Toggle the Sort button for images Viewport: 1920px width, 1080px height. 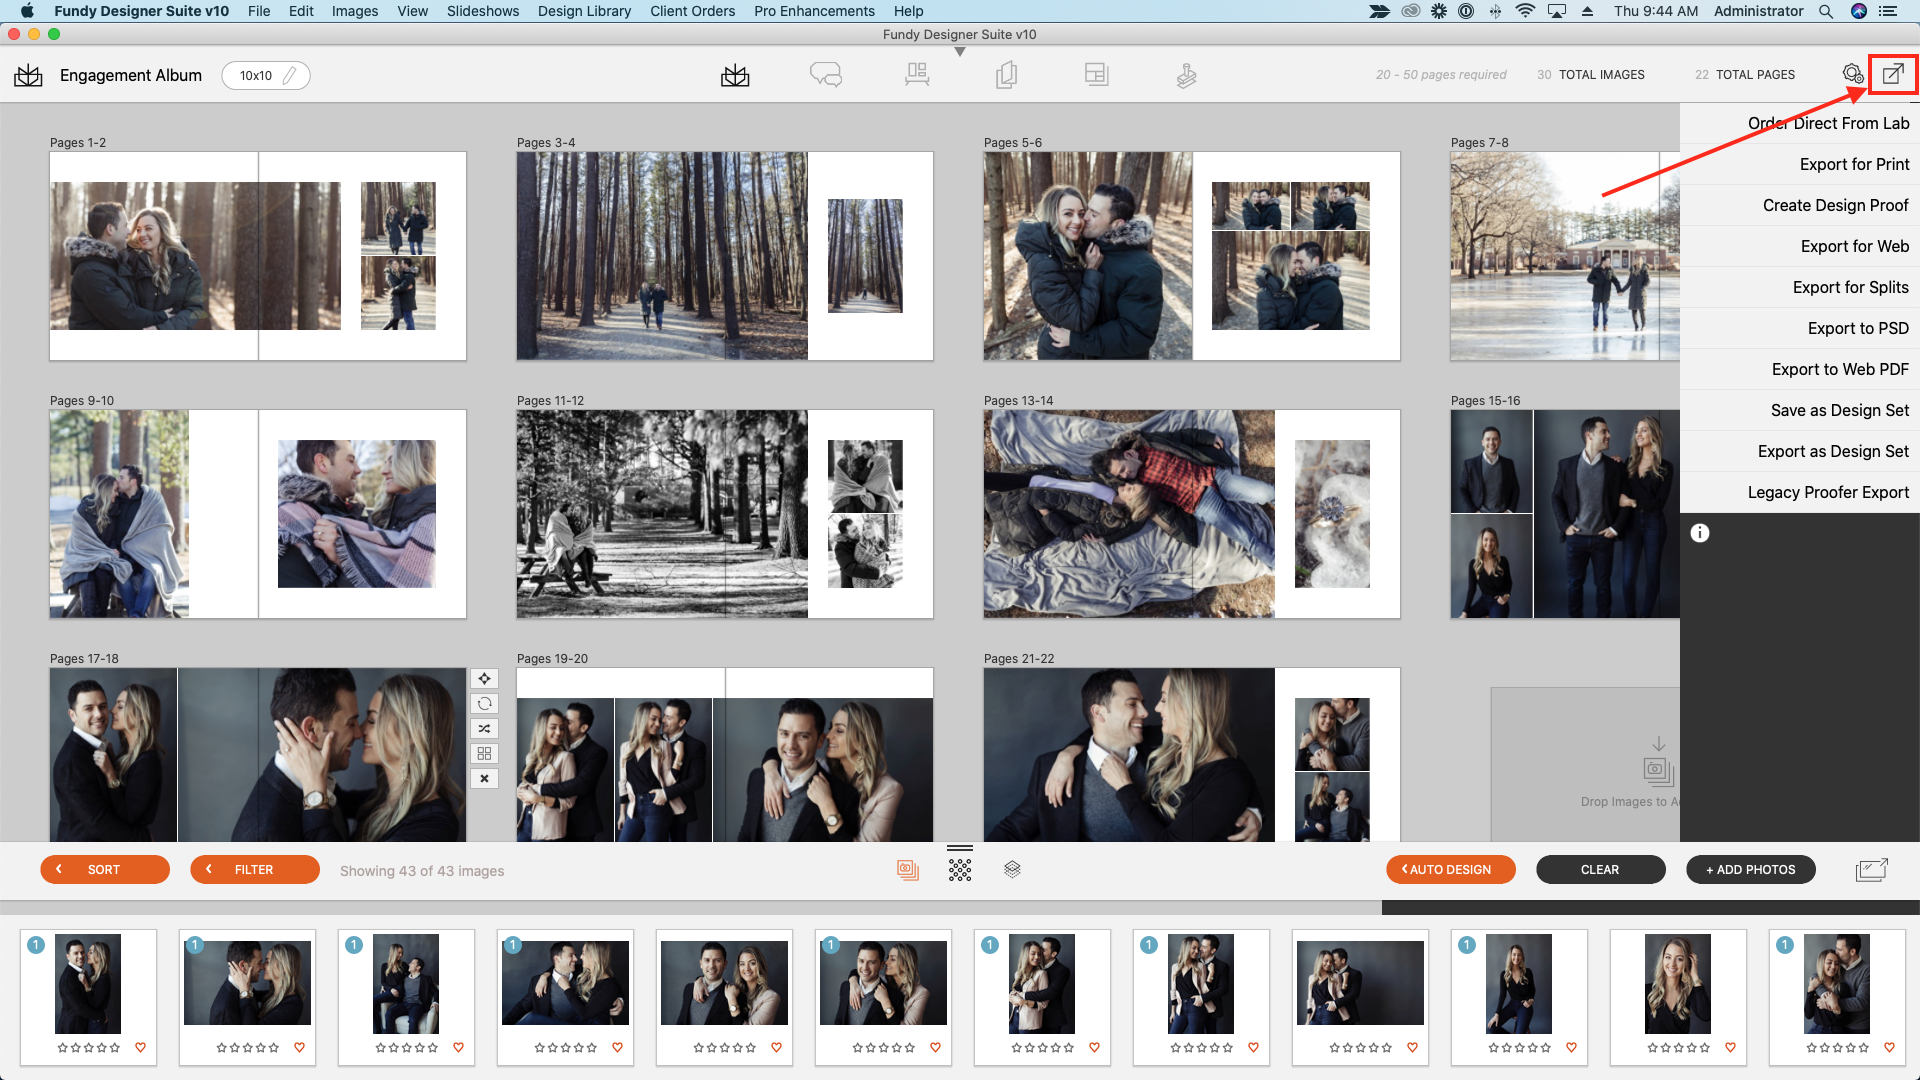[x=105, y=869]
